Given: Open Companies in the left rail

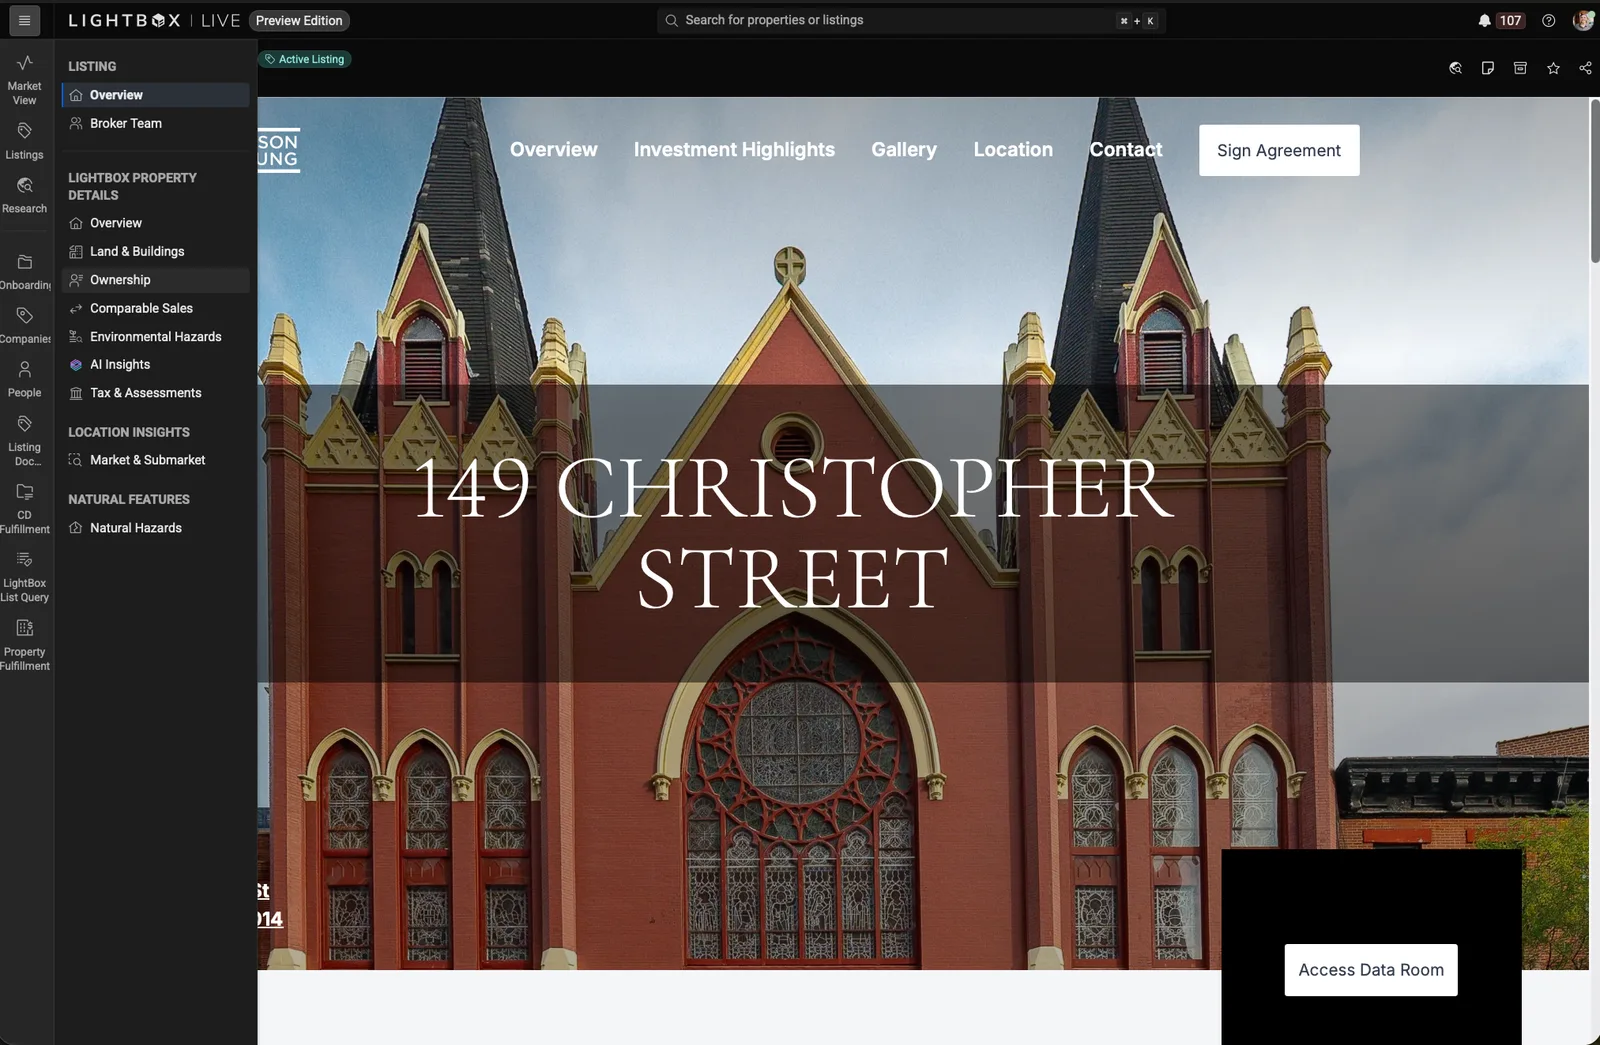Looking at the screenshot, I should coord(25,326).
